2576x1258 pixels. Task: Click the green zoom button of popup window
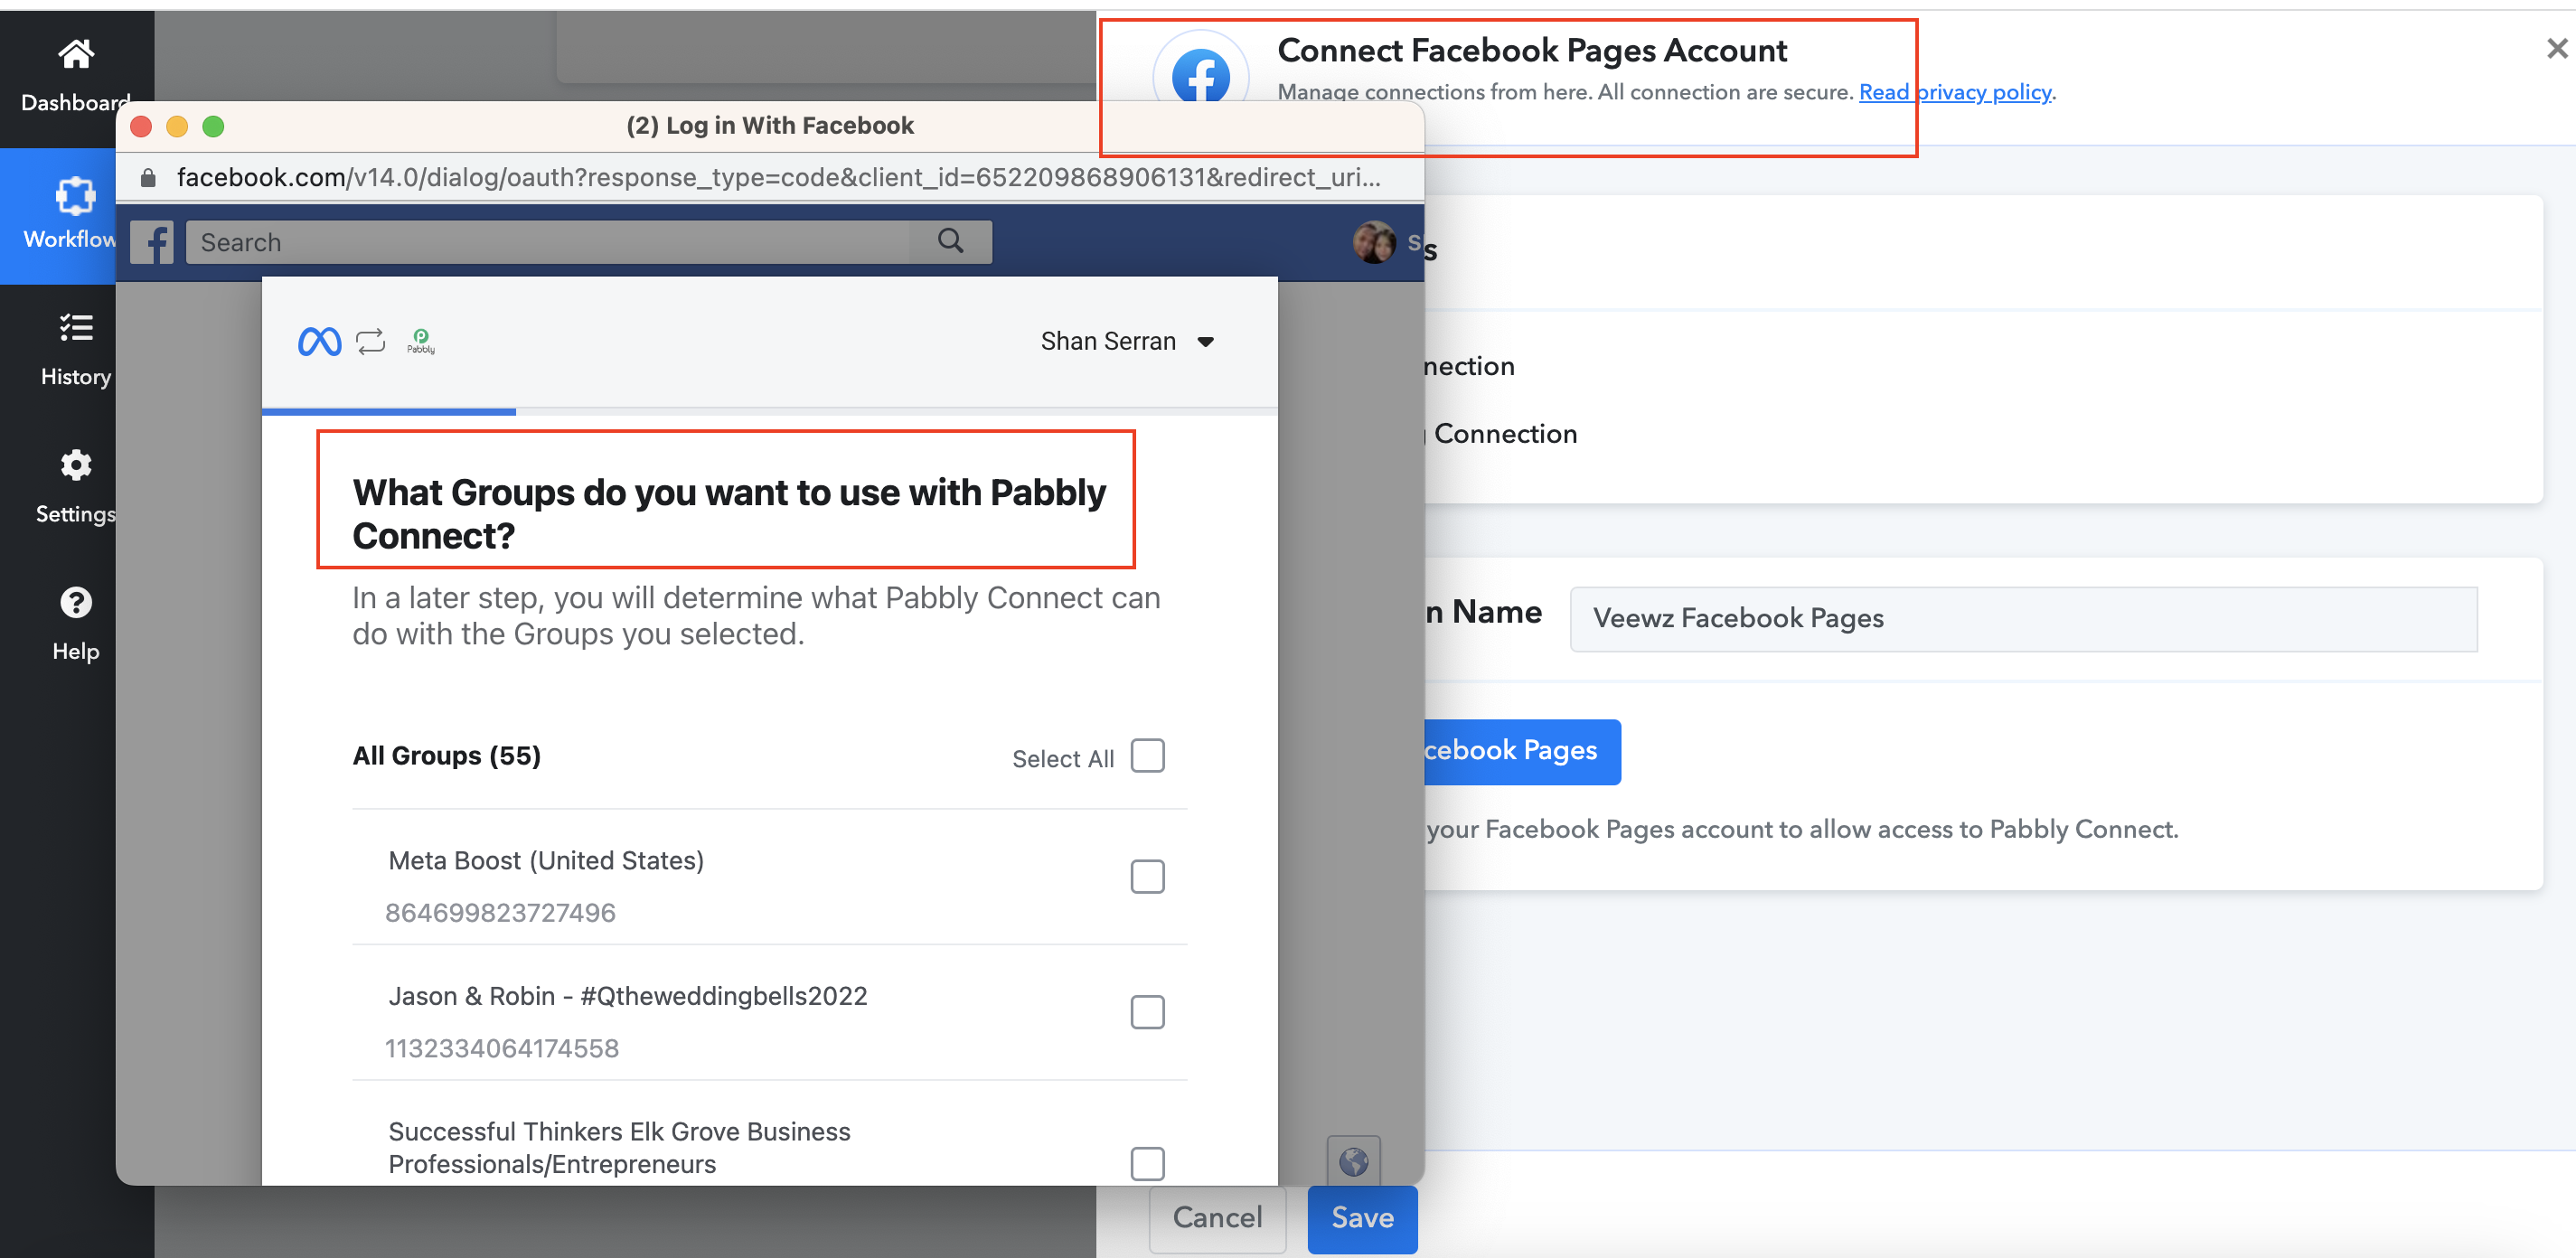[213, 126]
